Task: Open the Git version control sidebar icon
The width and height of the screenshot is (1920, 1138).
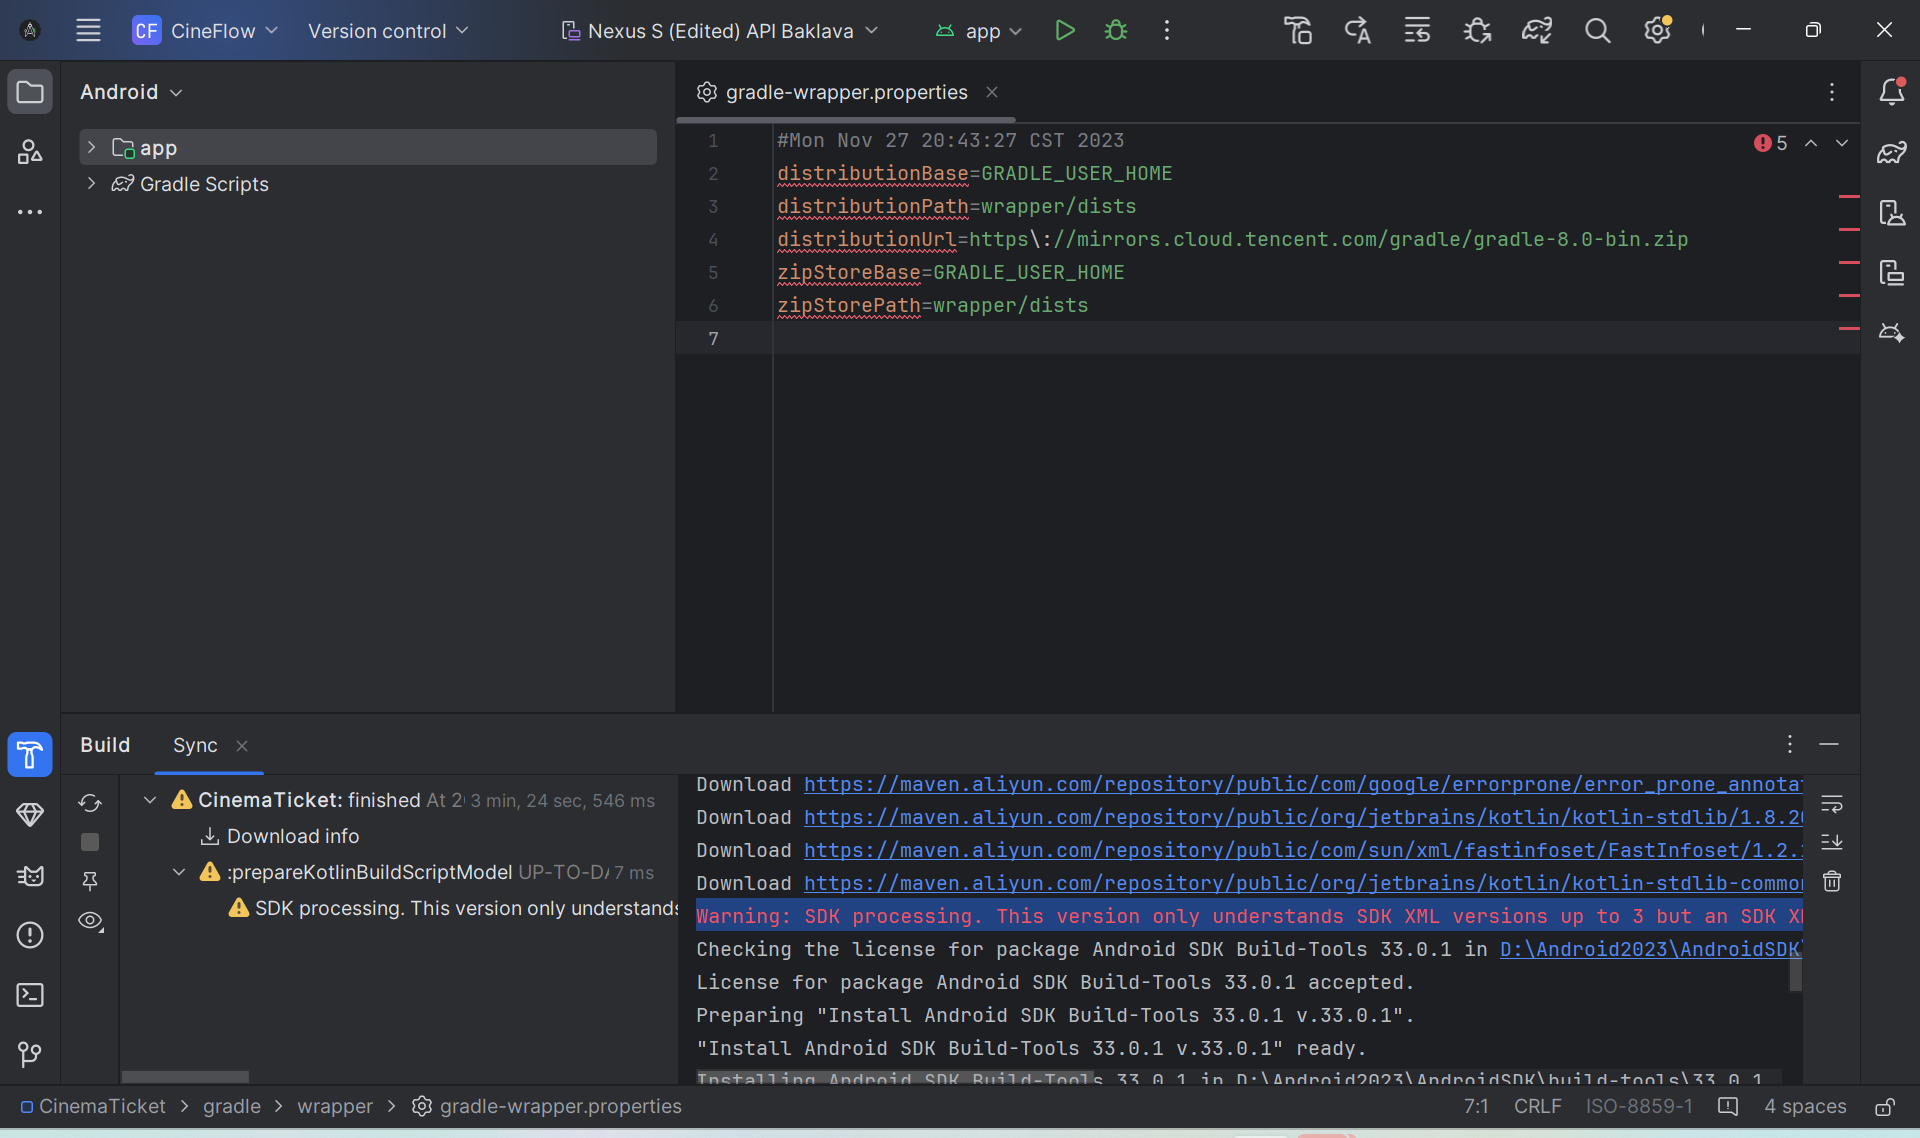Action: tap(30, 1054)
